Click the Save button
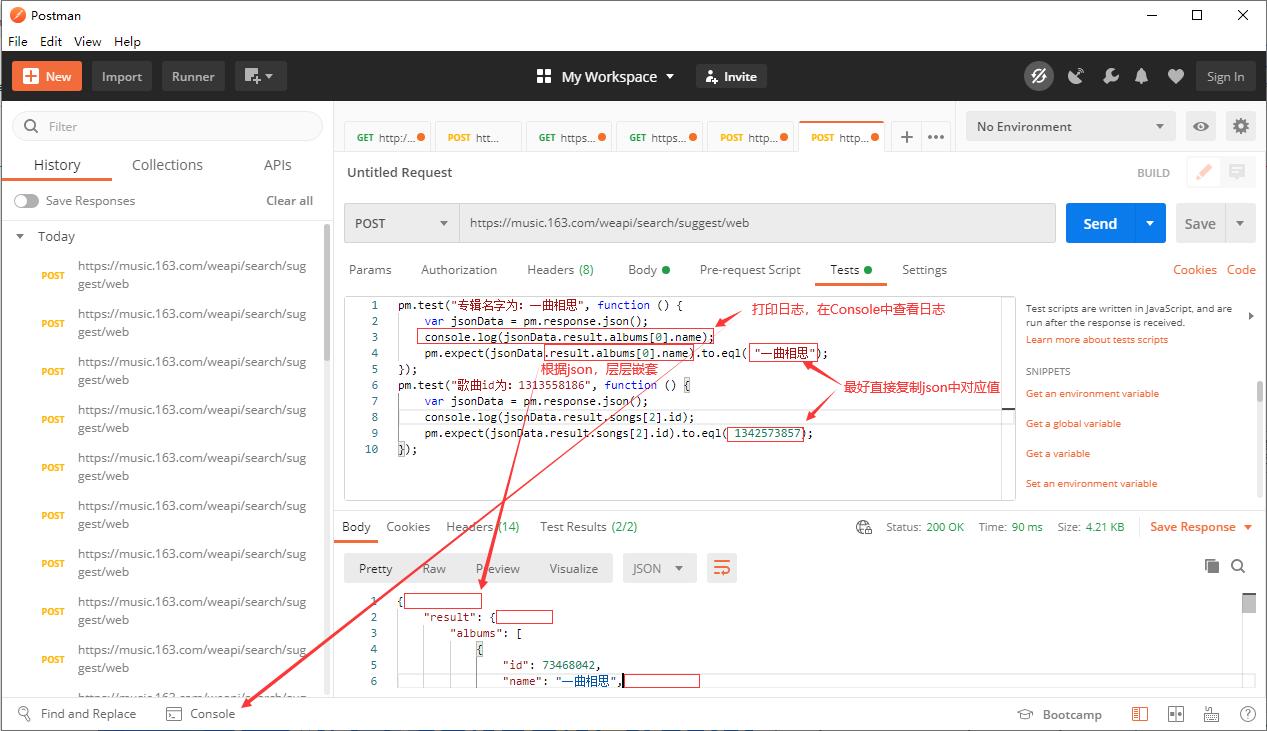The height and width of the screenshot is (731, 1267). 1200,224
